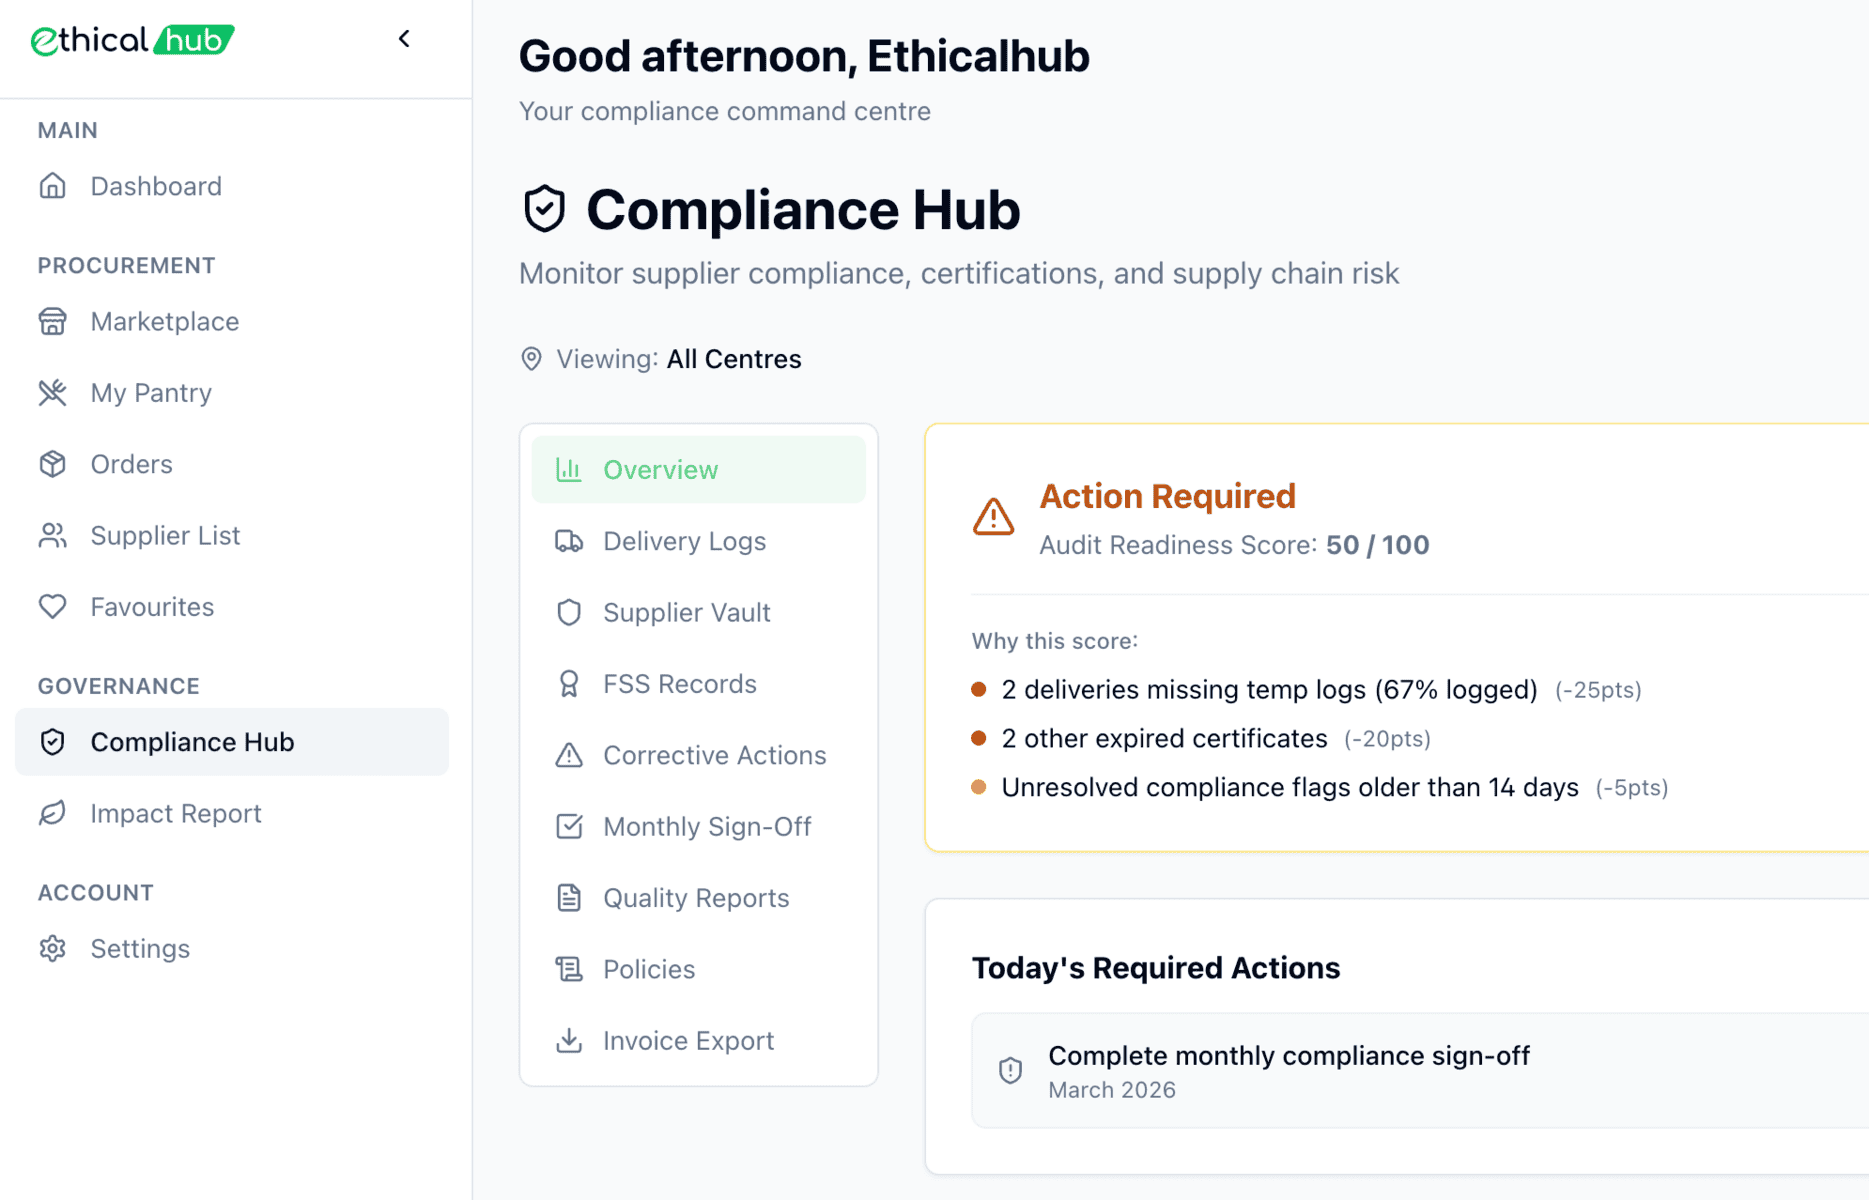1869x1200 pixels.
Task: Click the Marketplace storefront icon
Action: coord(53,322)
